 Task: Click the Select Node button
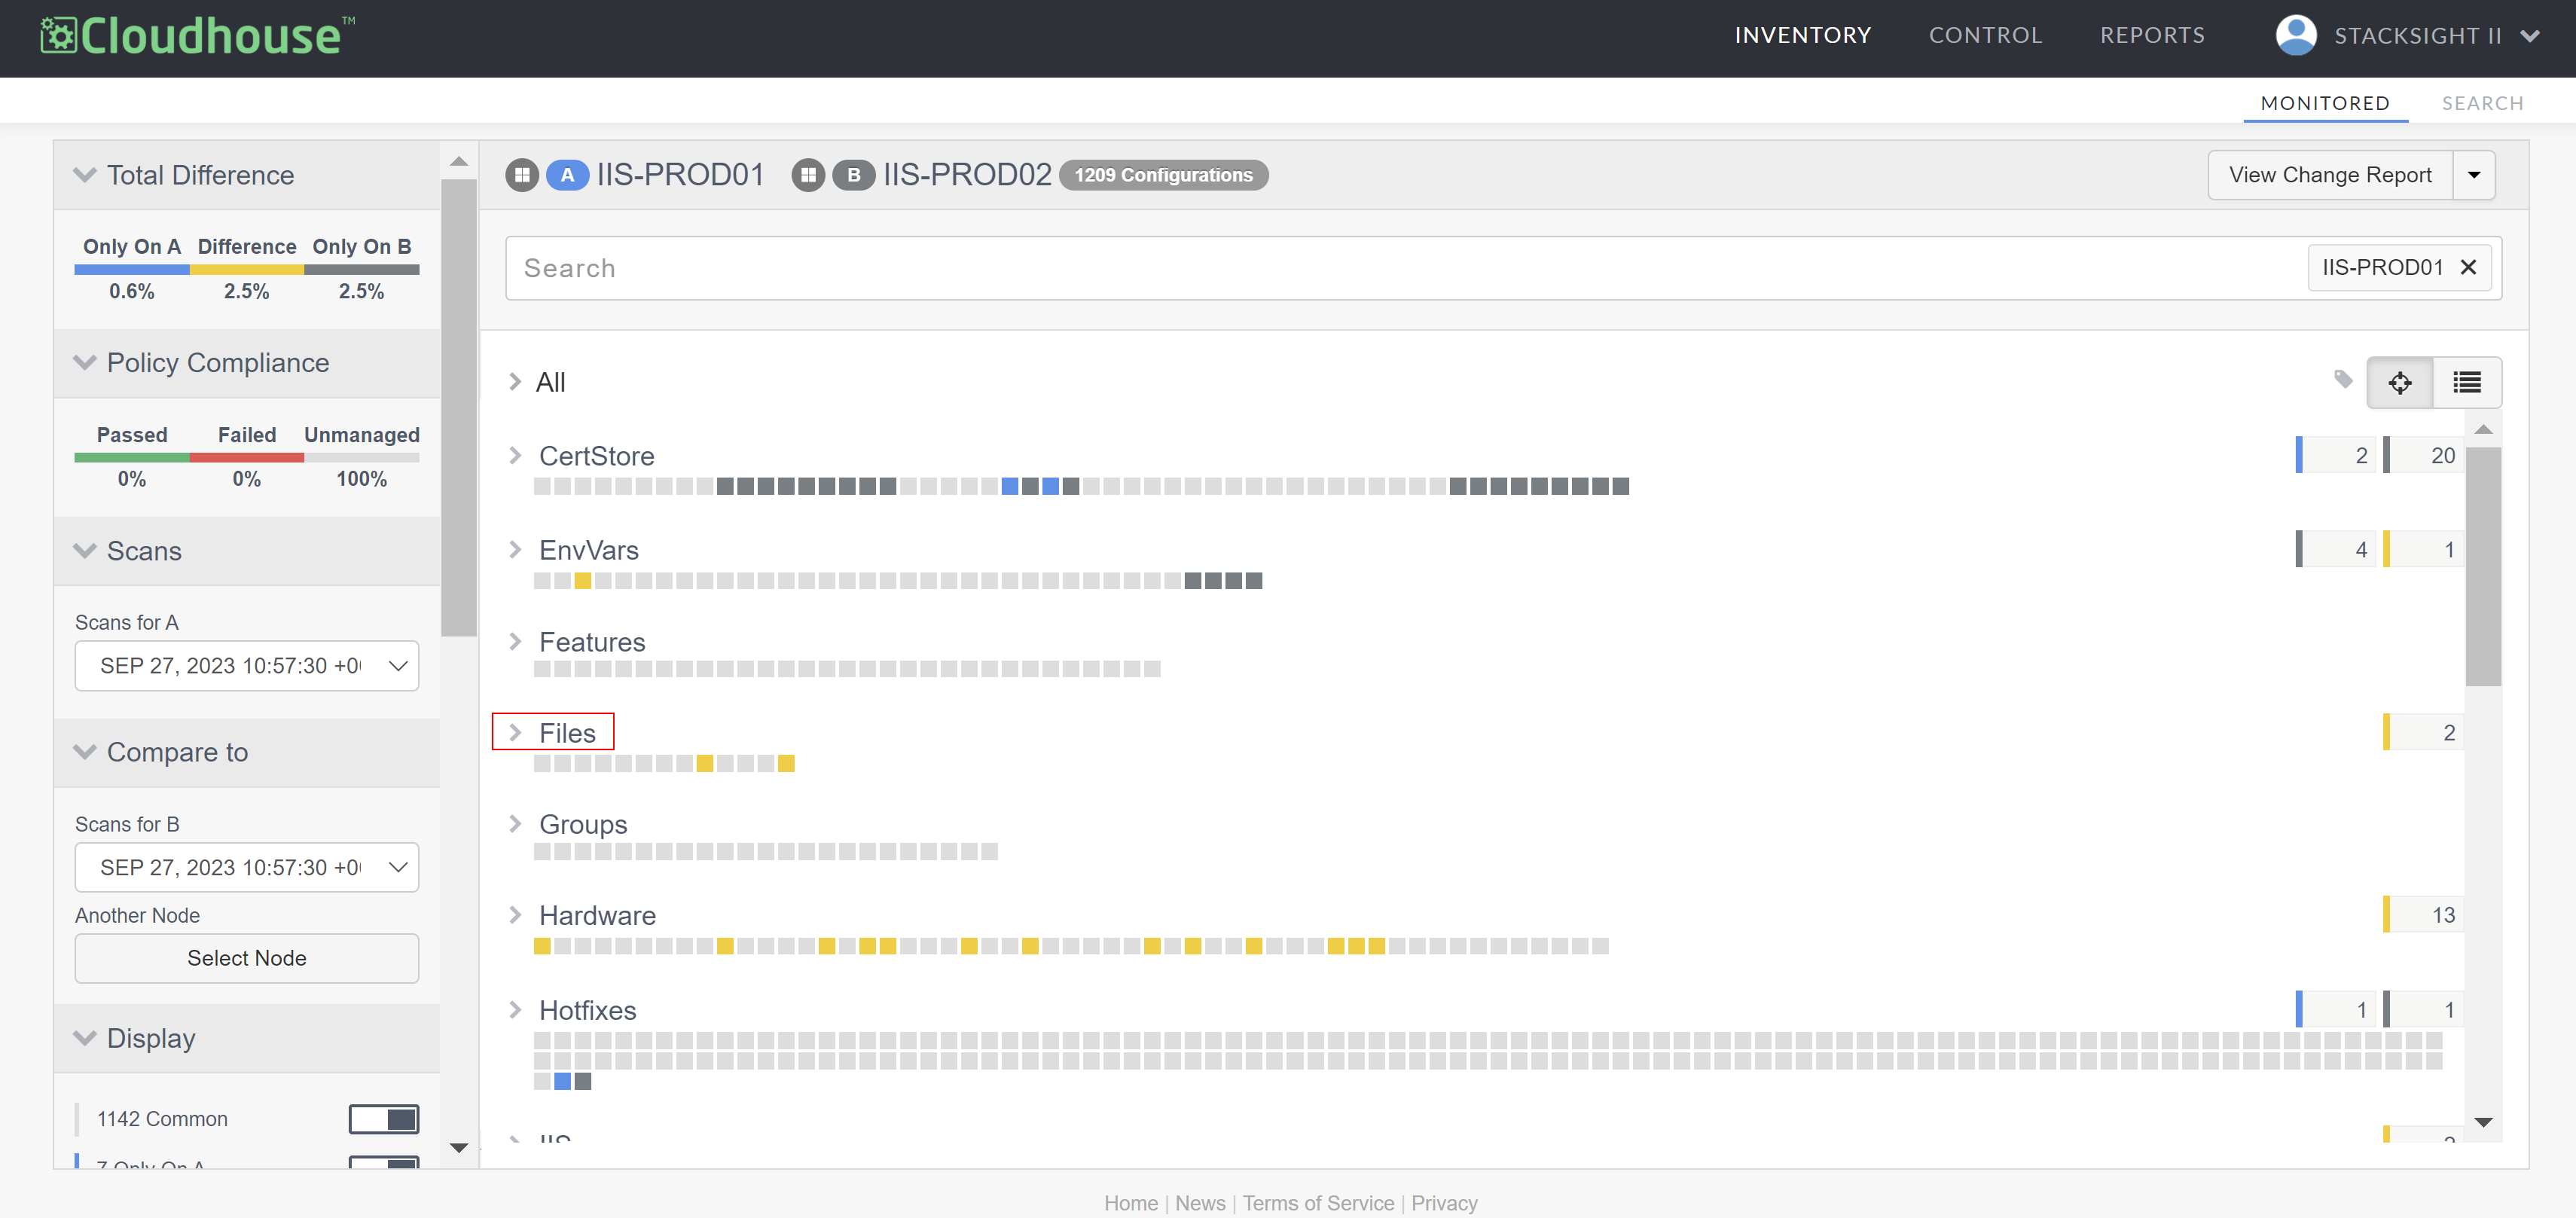pos(247,958)
